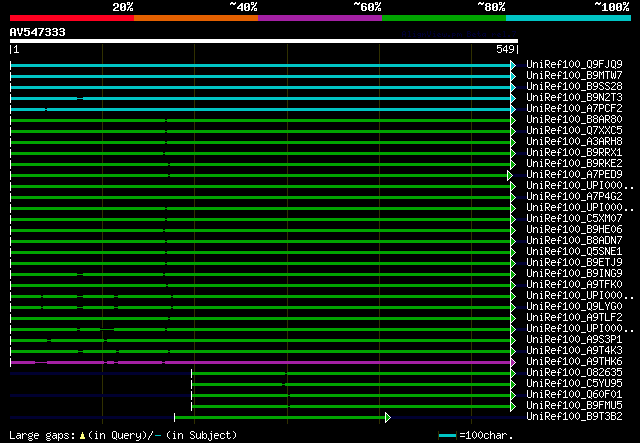This screenshot has height=443, width=640.
Task: Click the arrowhead ending the C5YU95 bar
Action: point(514,384)
